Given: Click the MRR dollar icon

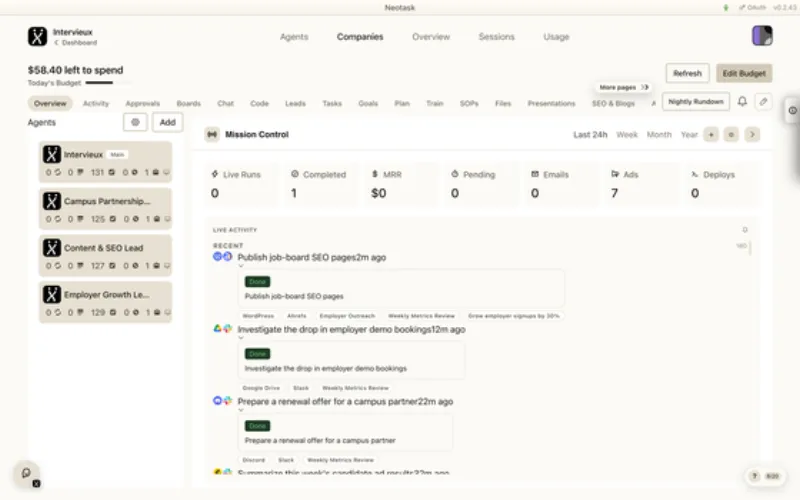Looking at the screenshot, I should [374, 174].
